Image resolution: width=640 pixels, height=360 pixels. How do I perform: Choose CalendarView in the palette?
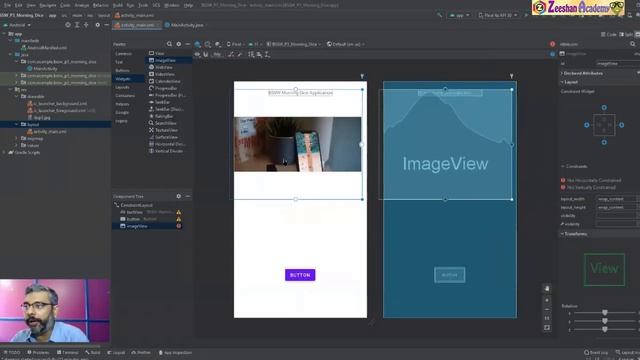click(167, 81)
